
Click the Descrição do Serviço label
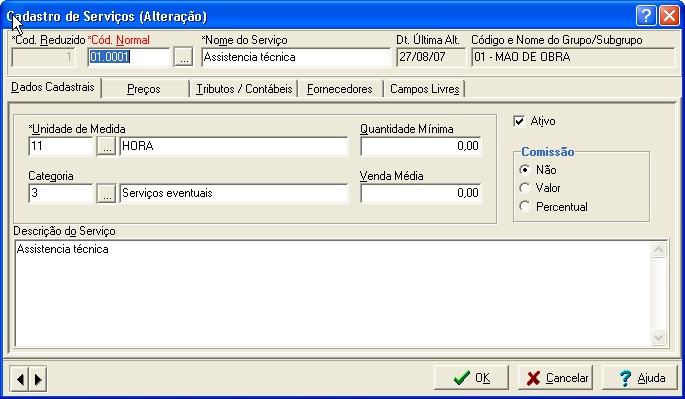click(x=64, y=231)
